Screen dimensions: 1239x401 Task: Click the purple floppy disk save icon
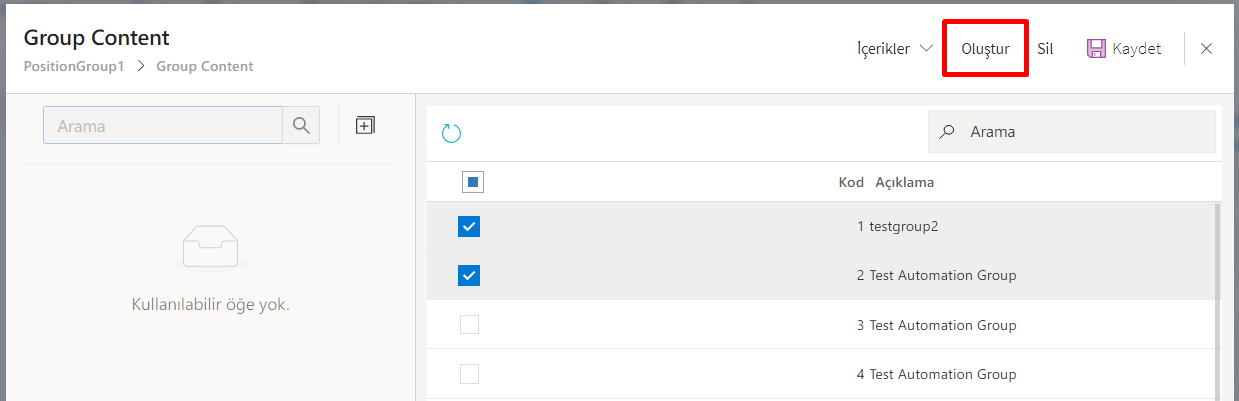[x=1096, y=48]
